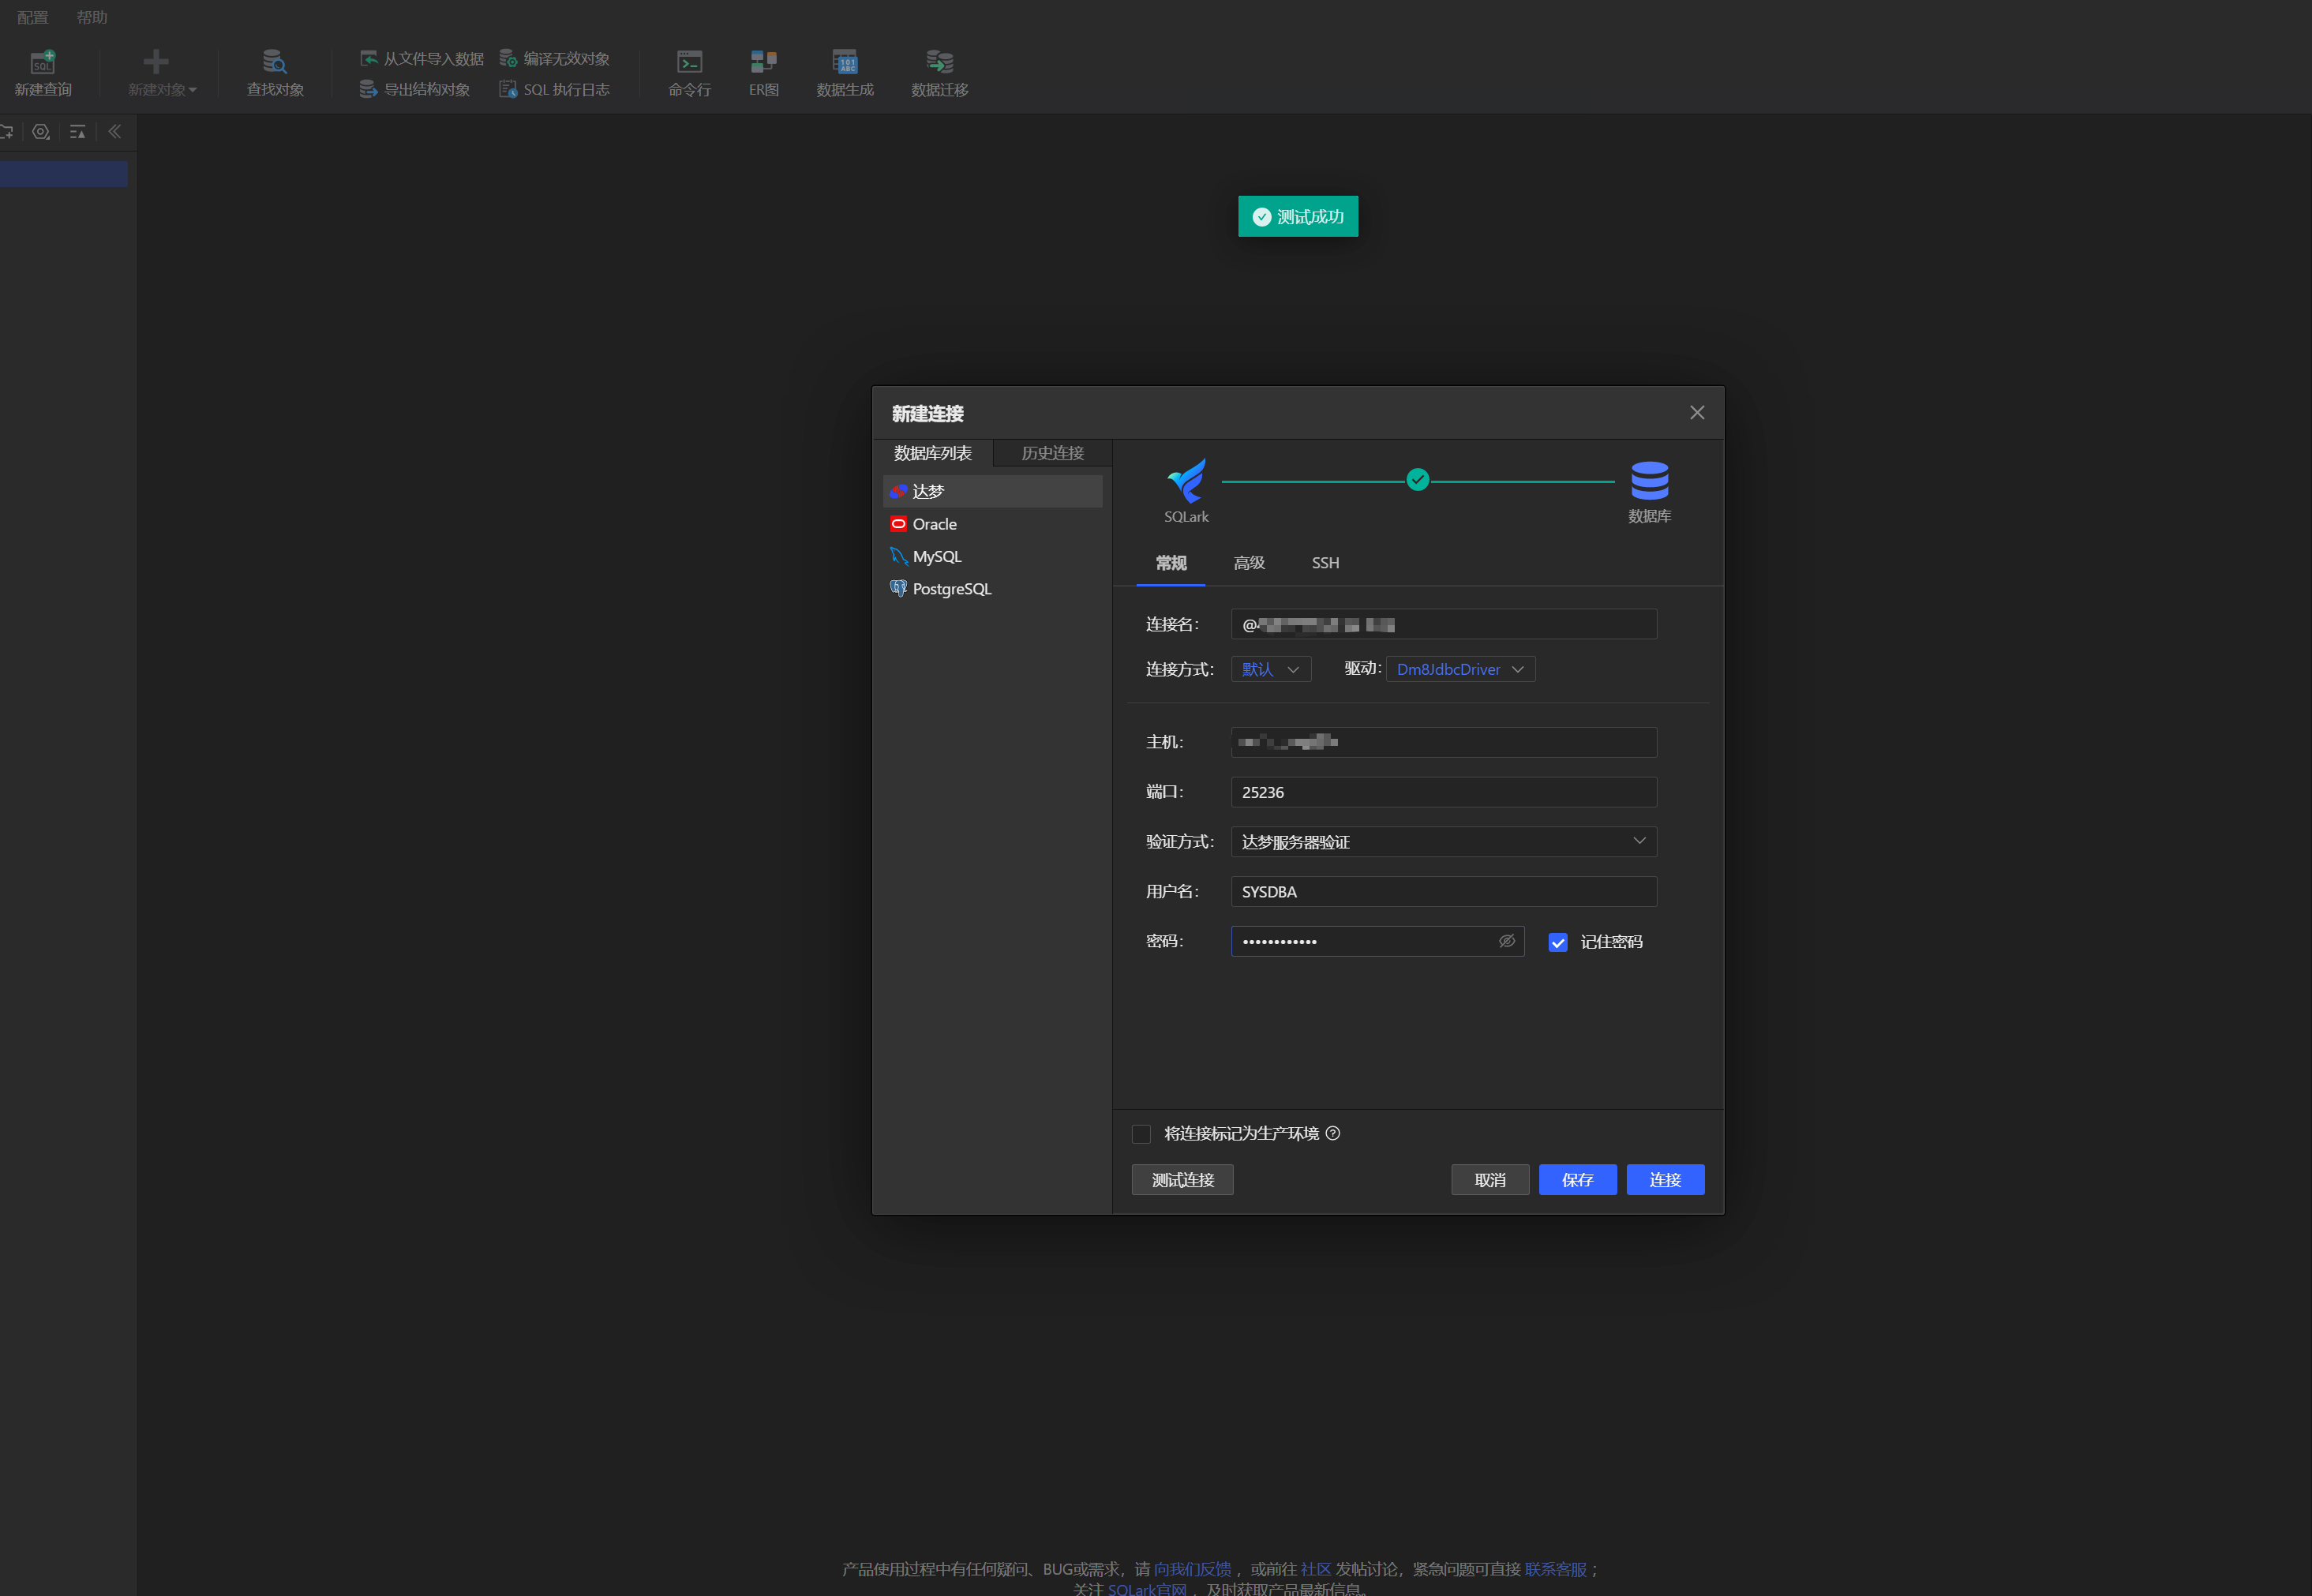Toggle password visibility eye icon
The width and height of the screenshot is (2312, 1596).
[x=1506, y=941]
